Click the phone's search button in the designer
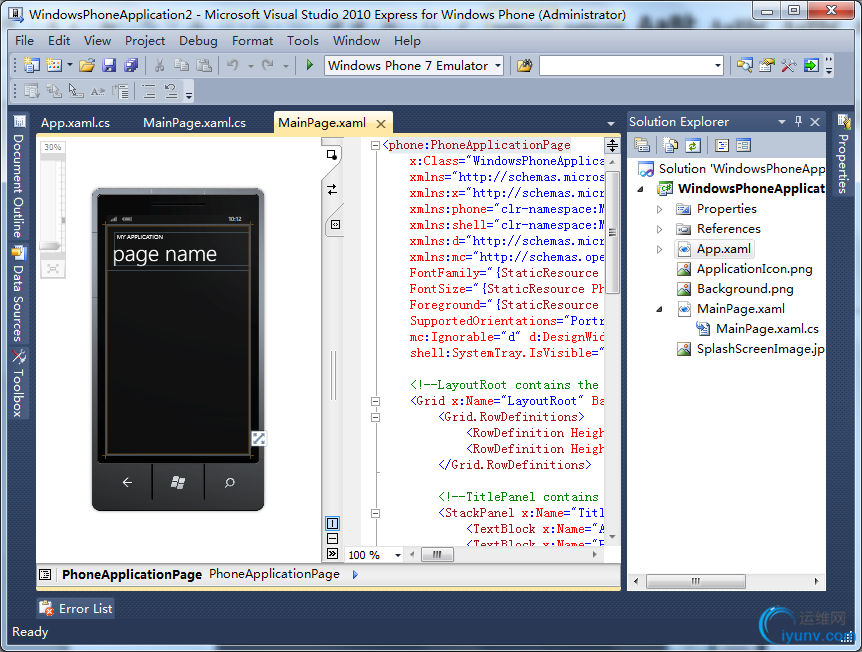The image size is (862, 652). click(x=230, y=483)
